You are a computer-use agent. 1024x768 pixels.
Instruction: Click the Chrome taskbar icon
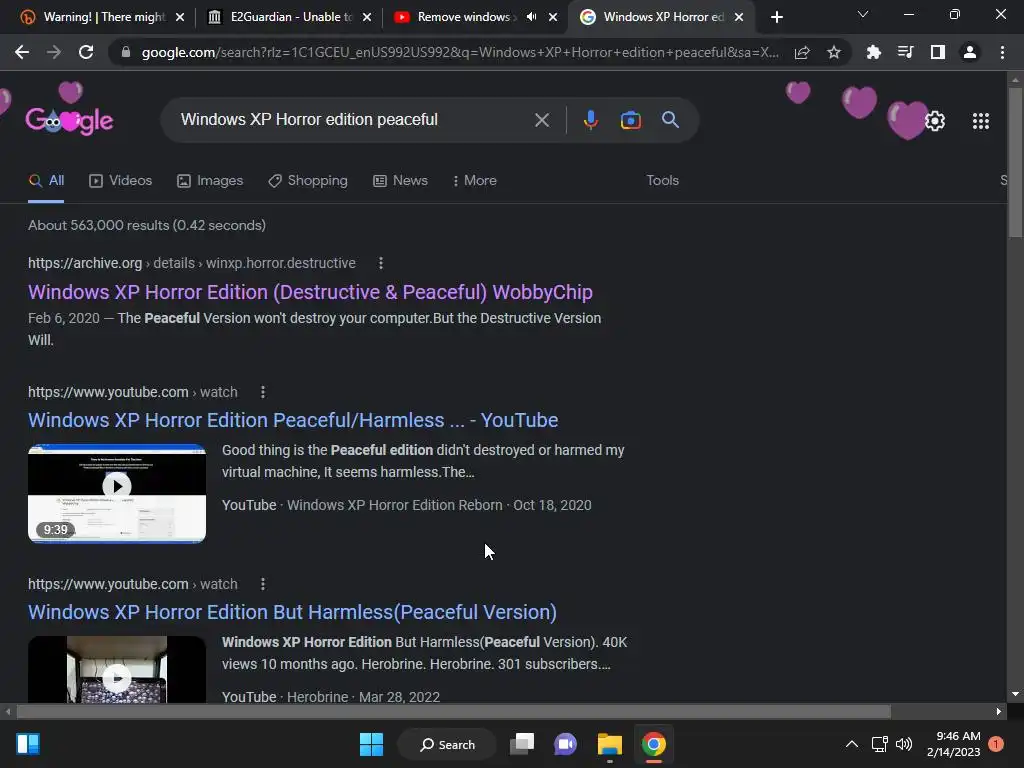[x=653, y=744]
